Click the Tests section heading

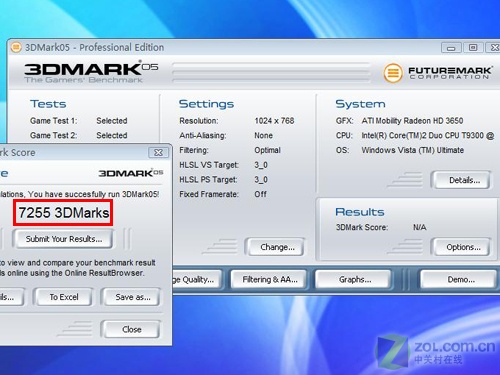[x=48, y=104]
